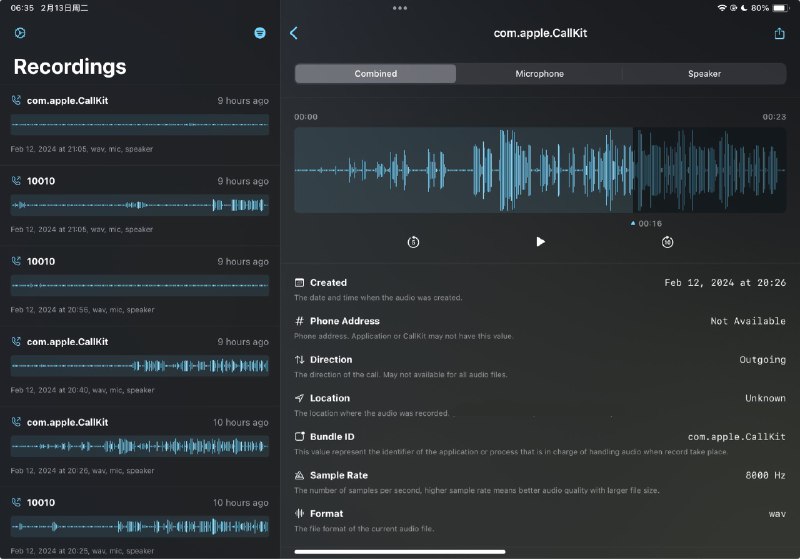Switch to the Microphone segment
The width and height of the screenshot is (800, 559).
539,74
